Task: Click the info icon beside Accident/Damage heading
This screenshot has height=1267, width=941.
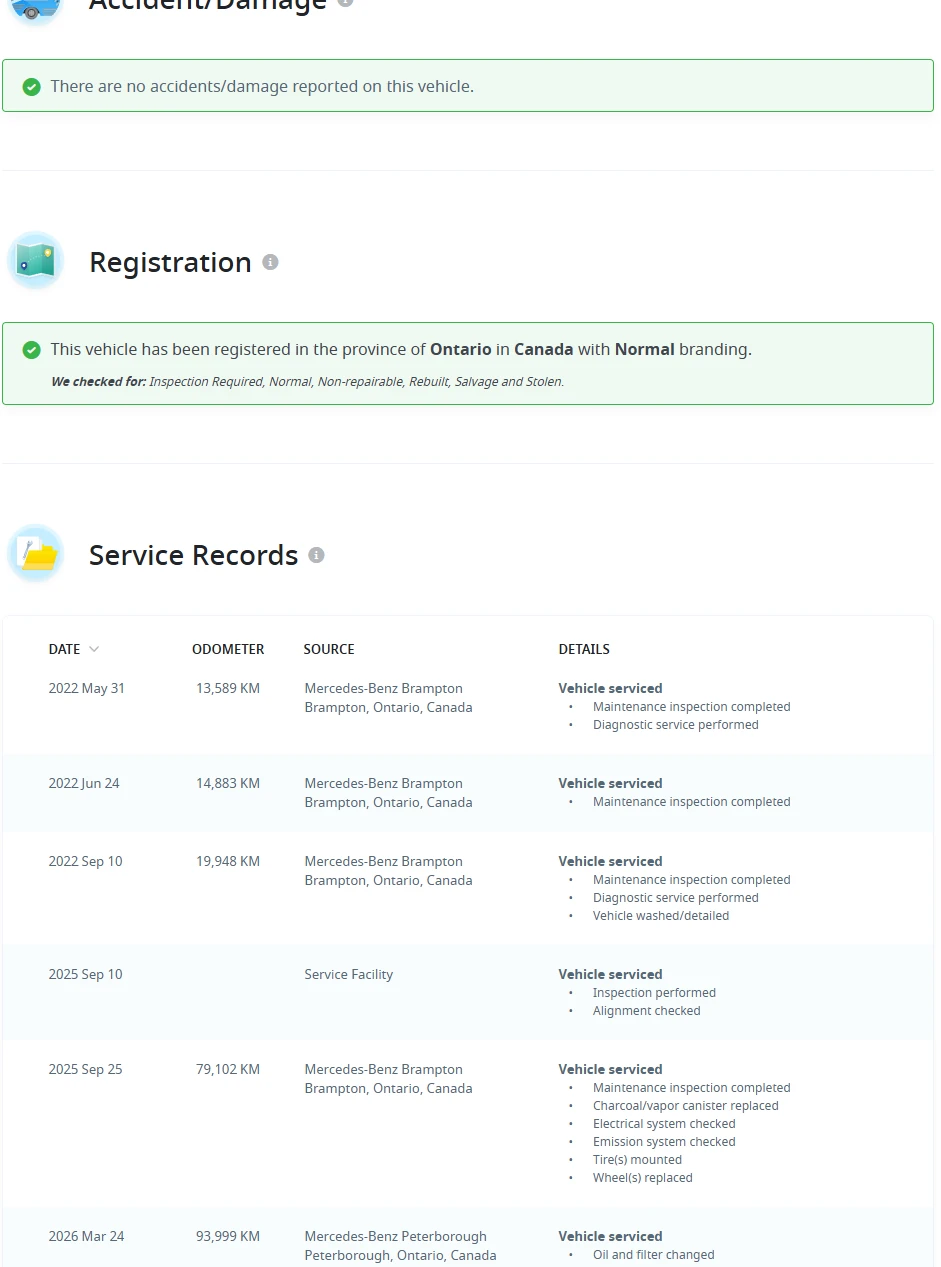Action: [x=345, y=3]
